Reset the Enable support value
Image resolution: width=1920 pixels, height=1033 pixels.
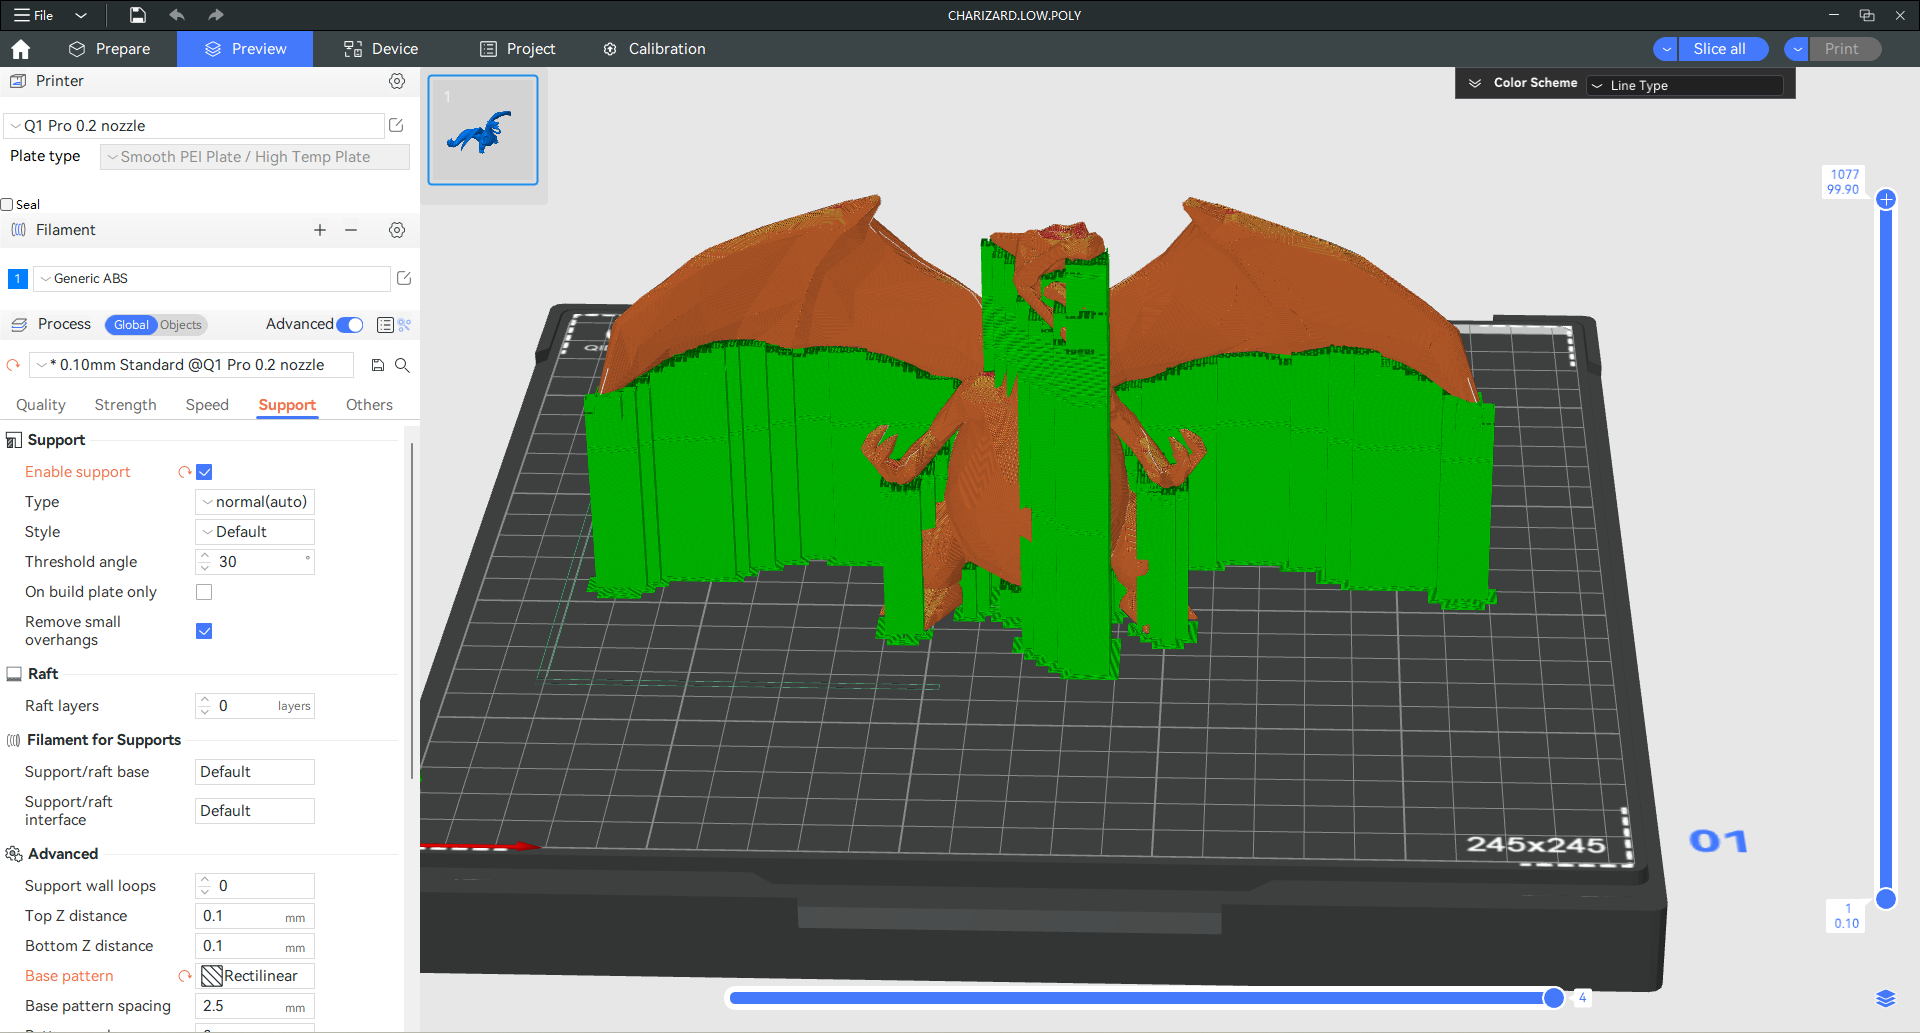184,472
